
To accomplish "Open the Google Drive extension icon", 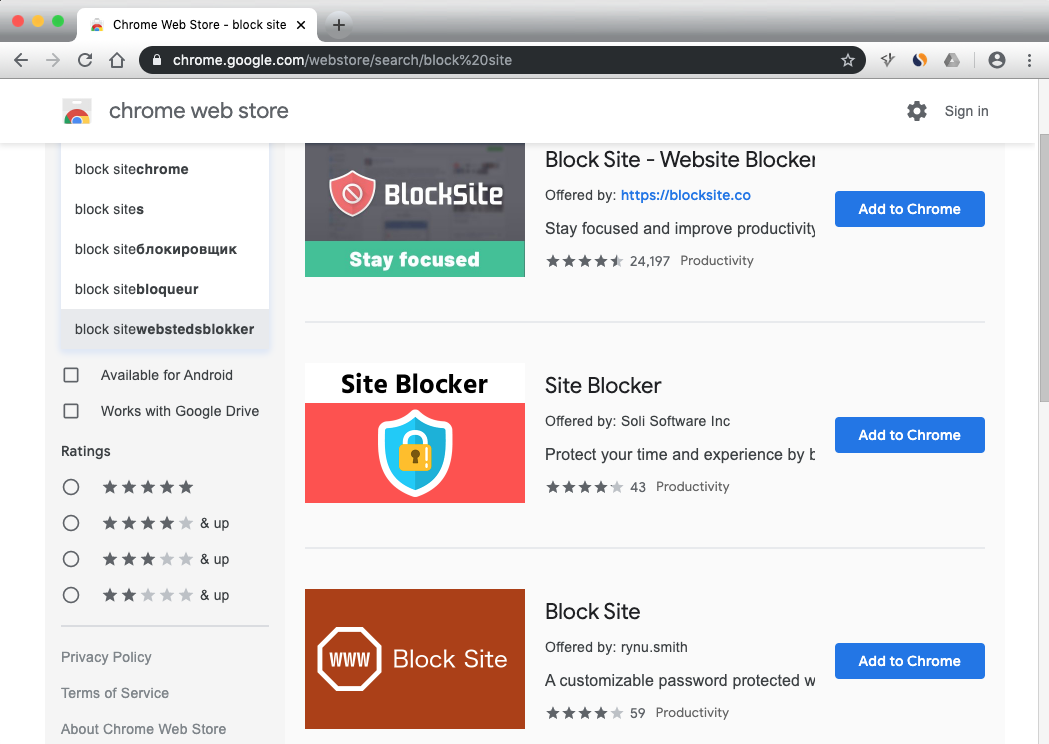I will [x=952, y=60].
